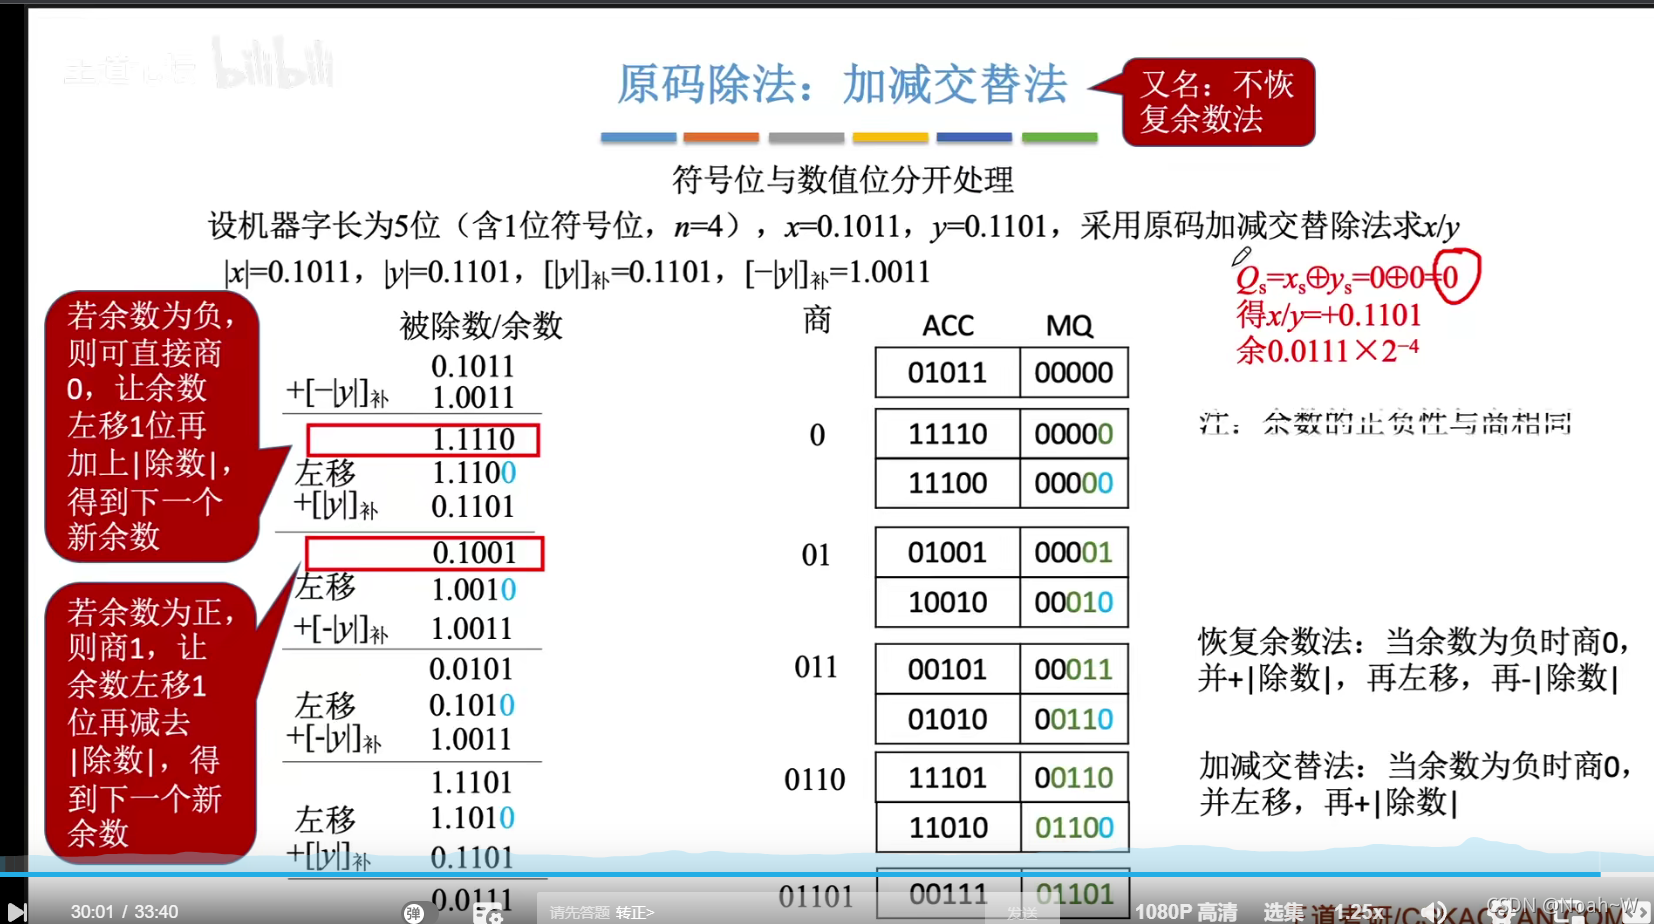Click the ACC cell 11100
Image resolution: width=1654 pixels, height=924 pixels.
947,483
